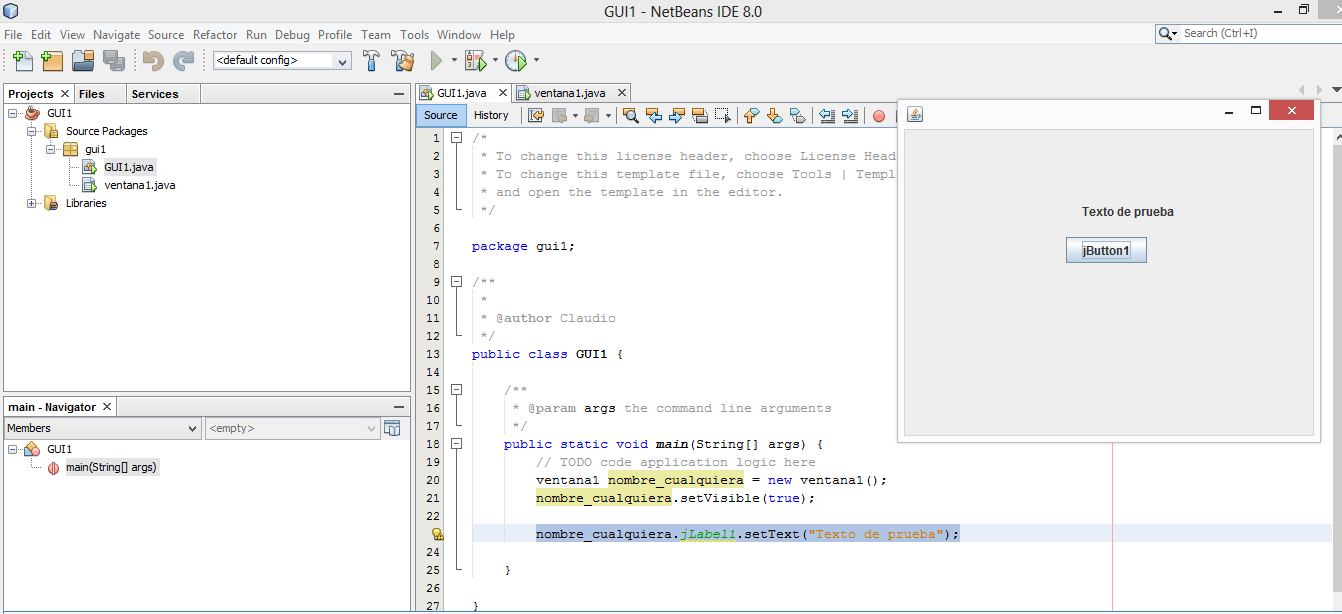The width and height of the screenshot is (1342, 614).
Task: Open the default config dropdown
Action: click(x=342, y=60)
